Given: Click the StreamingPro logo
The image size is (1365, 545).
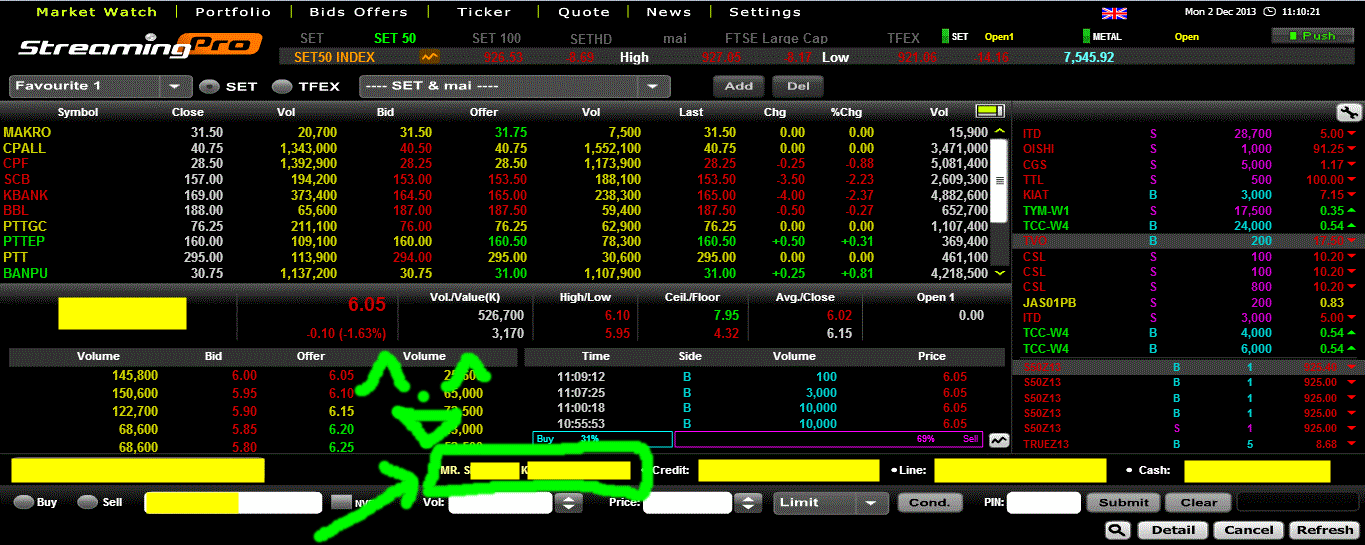Looking at the screenshot, I should [139, 47].
